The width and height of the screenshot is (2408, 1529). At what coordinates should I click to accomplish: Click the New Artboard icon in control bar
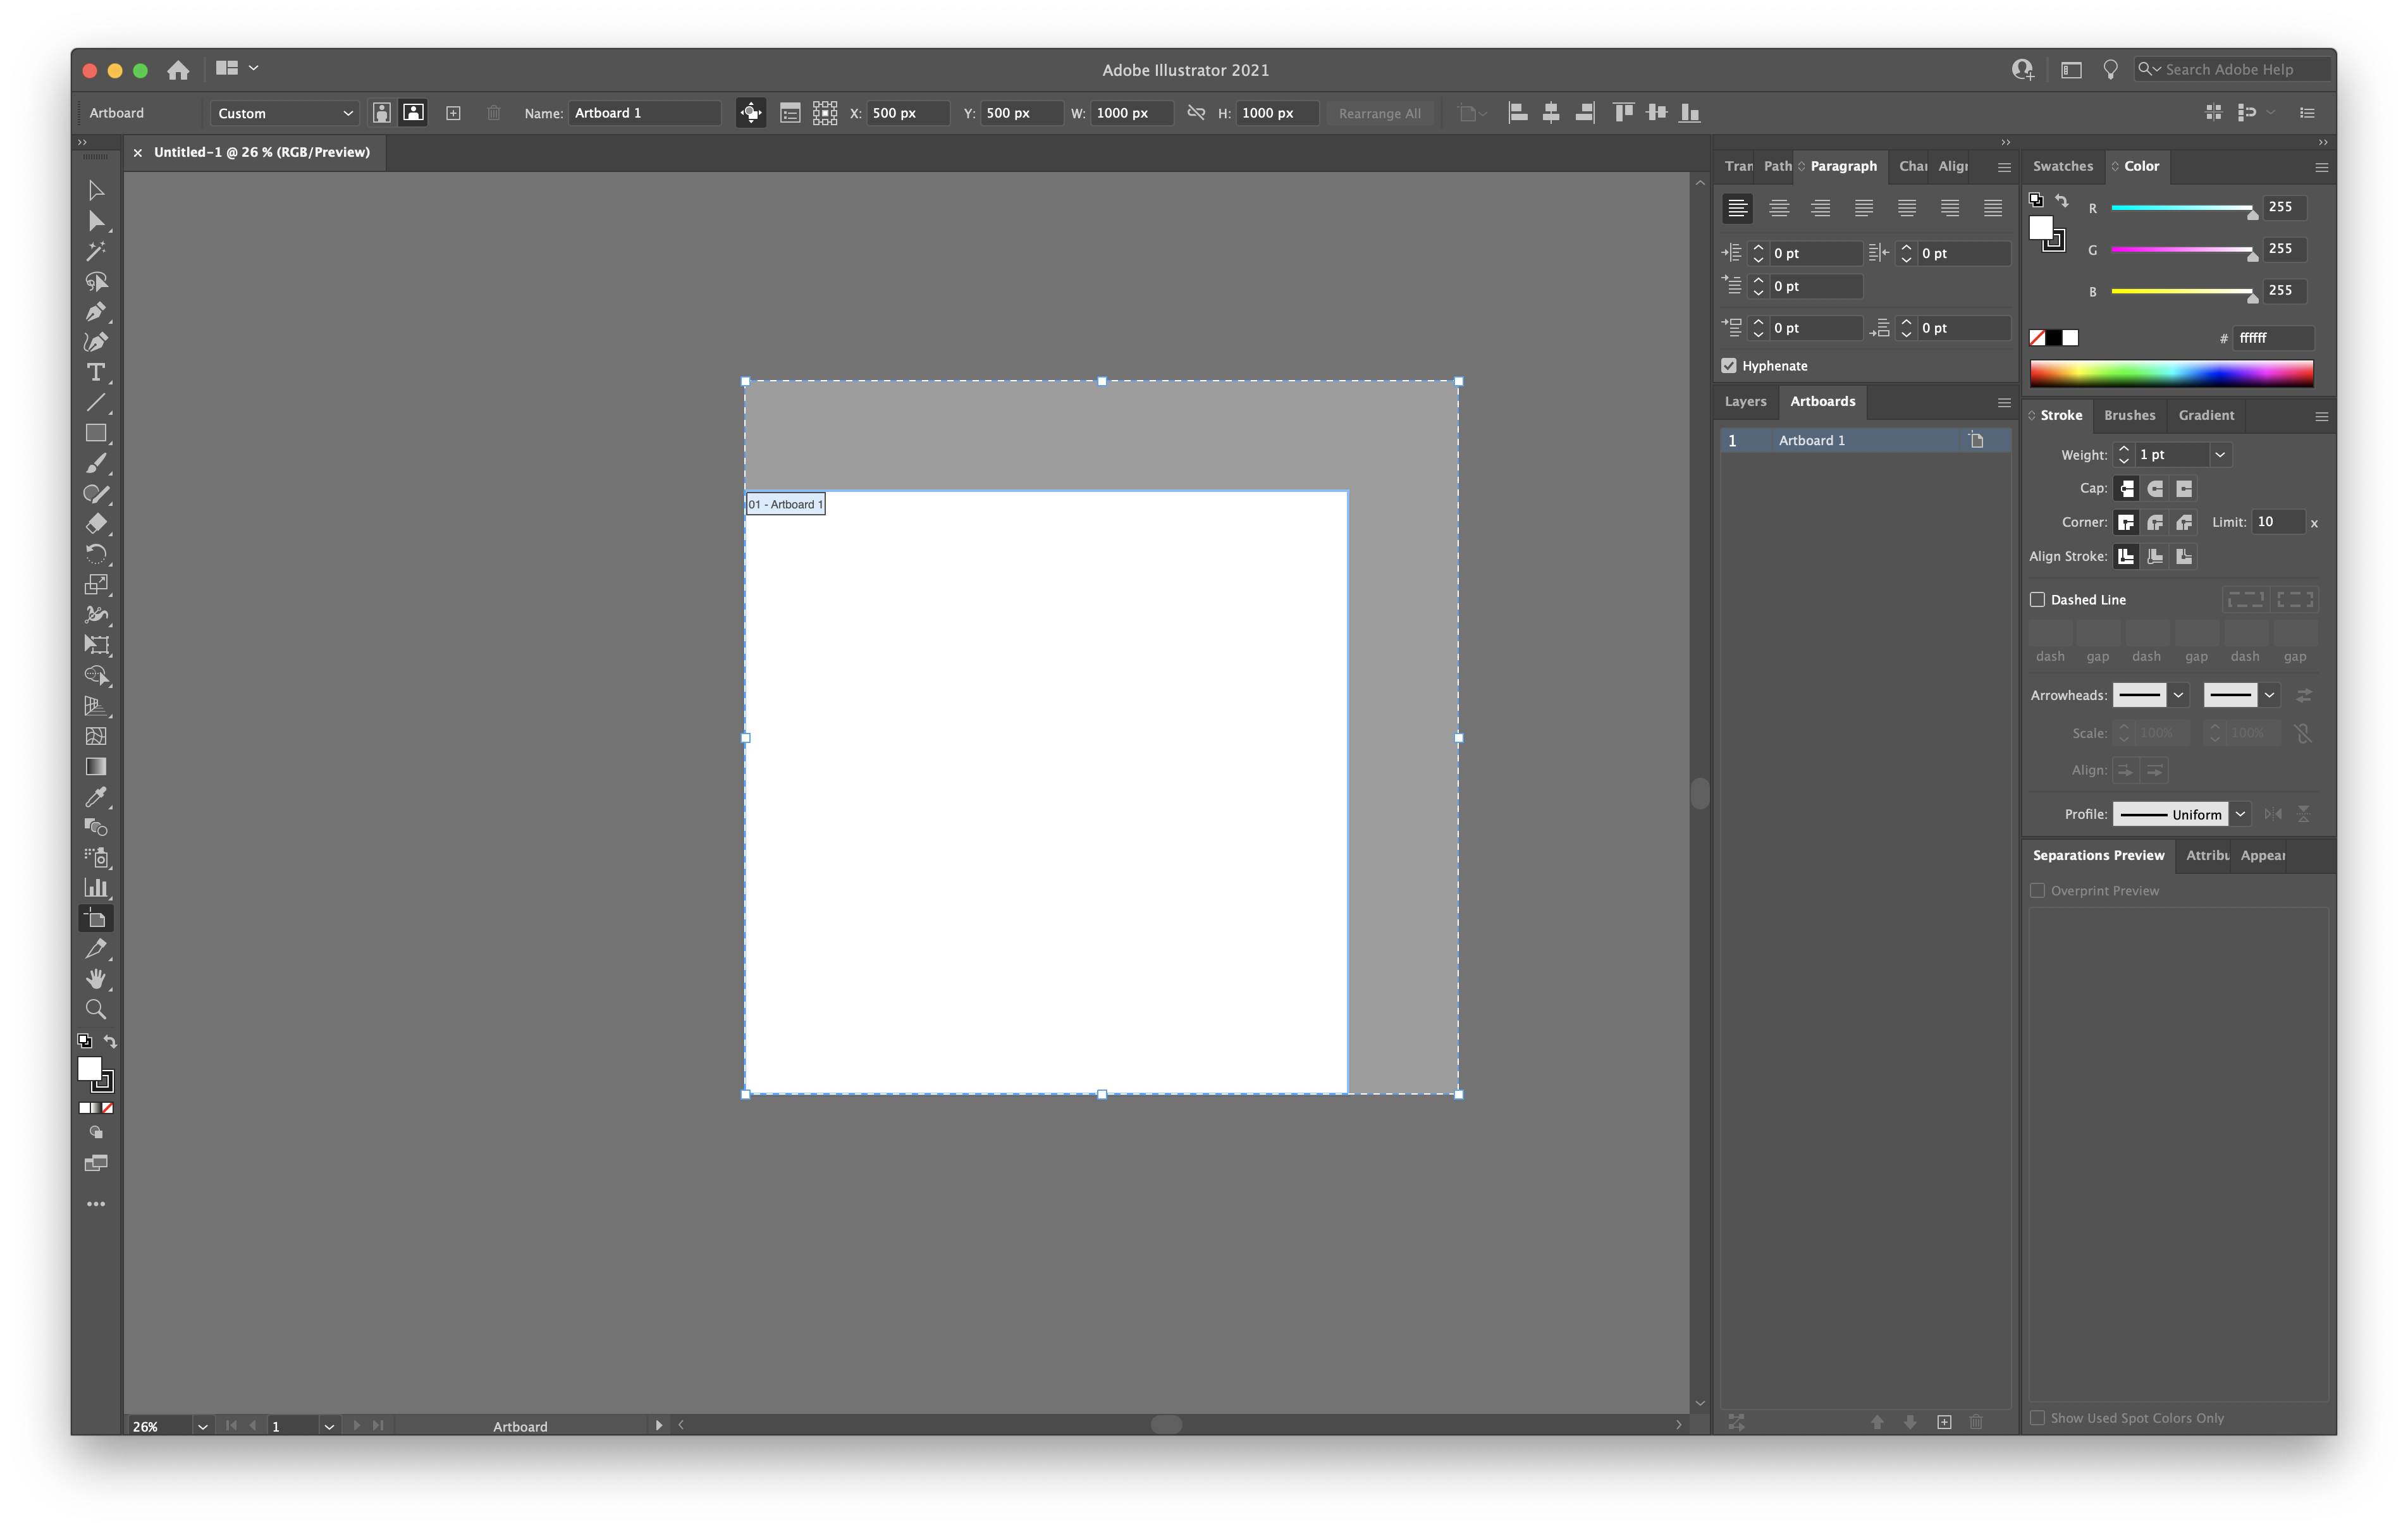tap(453, 113)
